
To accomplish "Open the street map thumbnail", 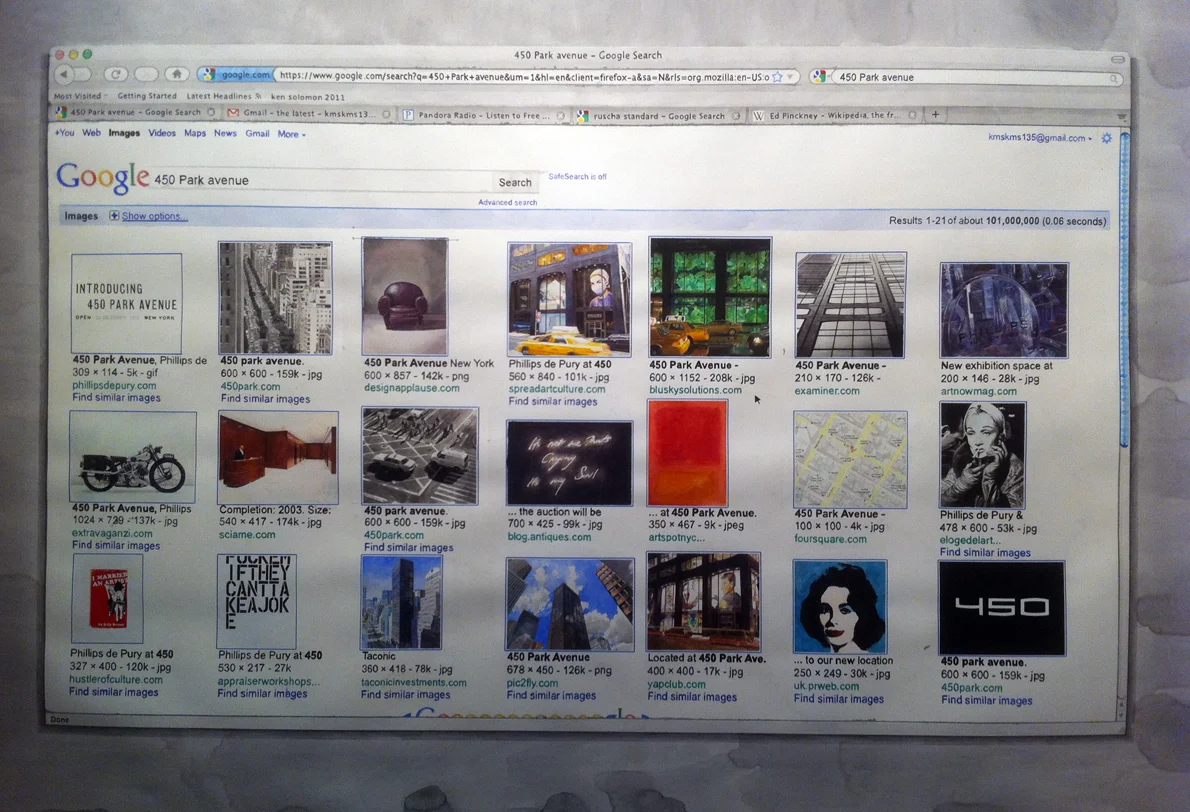I will pos(850,459).
